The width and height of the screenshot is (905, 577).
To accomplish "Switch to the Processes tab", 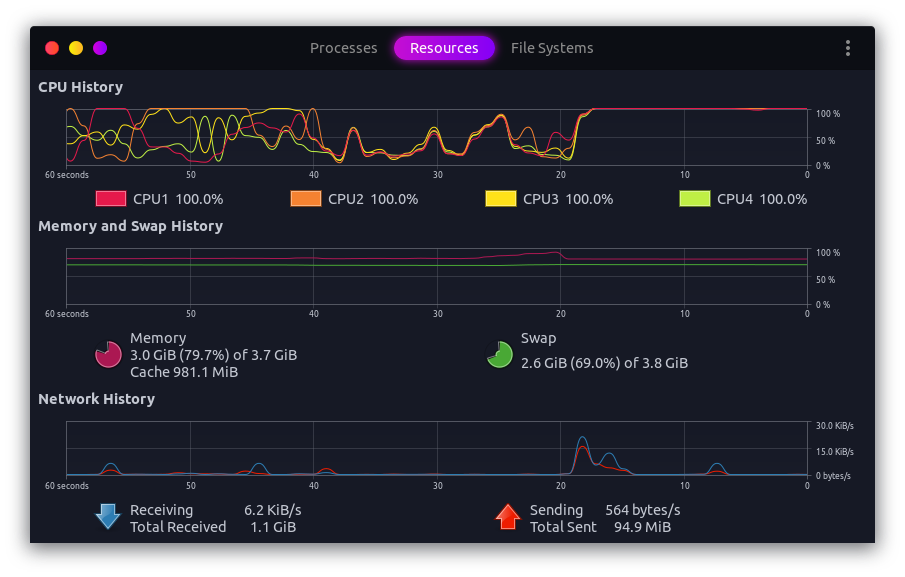I will pyautogui.click(x=343, y=48).
